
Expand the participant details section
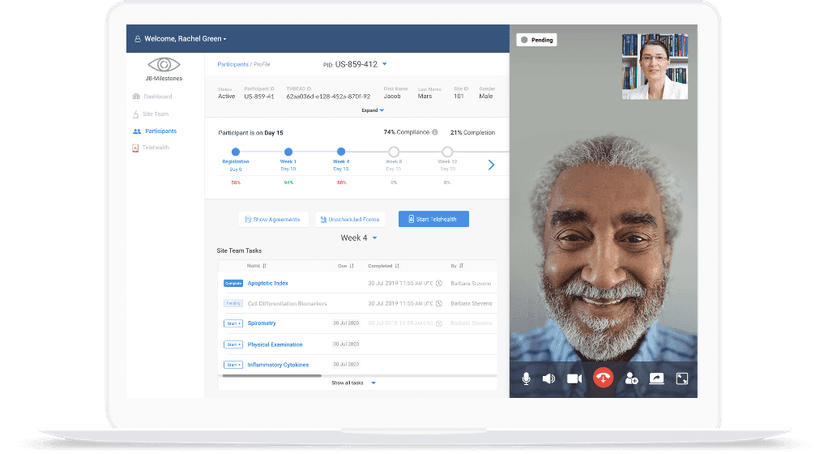tap(372, 110)
